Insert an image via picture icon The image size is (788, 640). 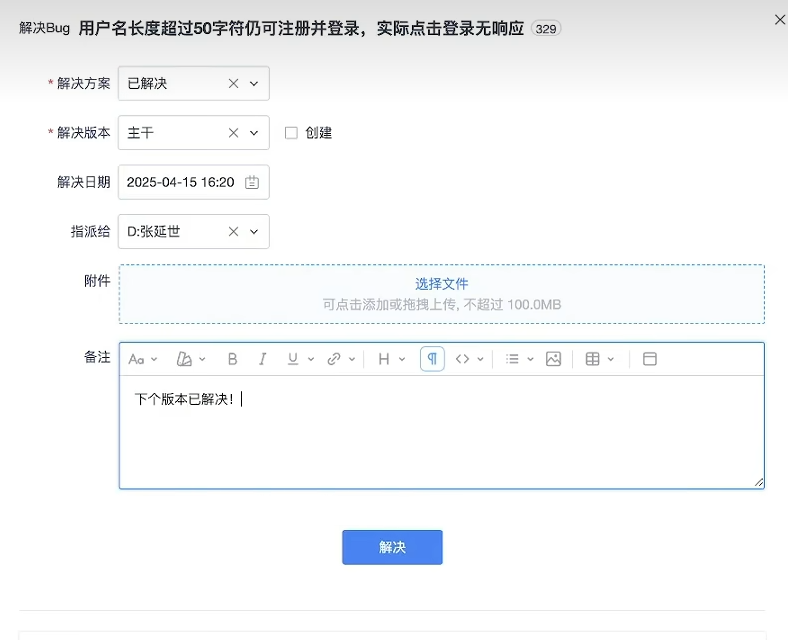pyautogui.click(x=553, y=359)
